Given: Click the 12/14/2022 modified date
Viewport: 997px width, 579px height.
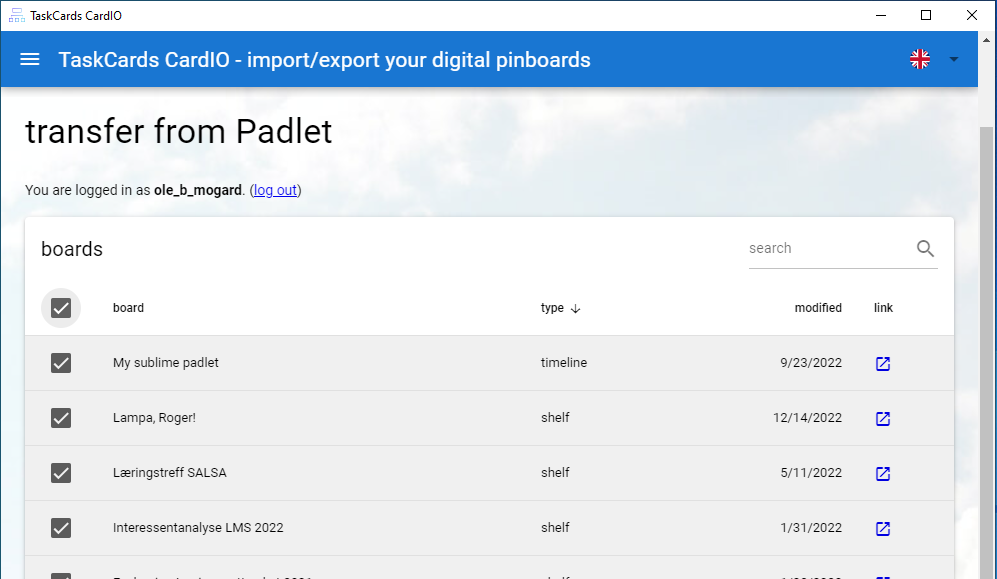Looking at the screenshot, I should click(807, 418).
